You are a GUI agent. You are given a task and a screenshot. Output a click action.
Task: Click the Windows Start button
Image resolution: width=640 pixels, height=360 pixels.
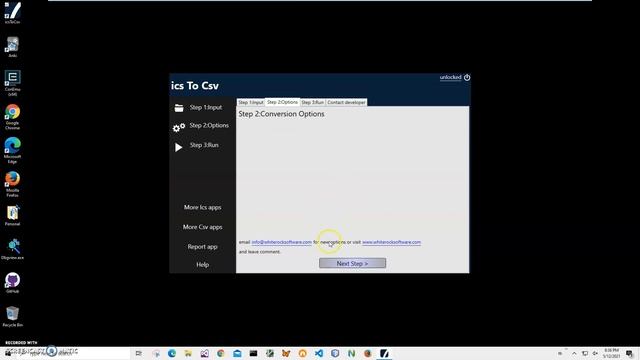click(x=8, y=353)
